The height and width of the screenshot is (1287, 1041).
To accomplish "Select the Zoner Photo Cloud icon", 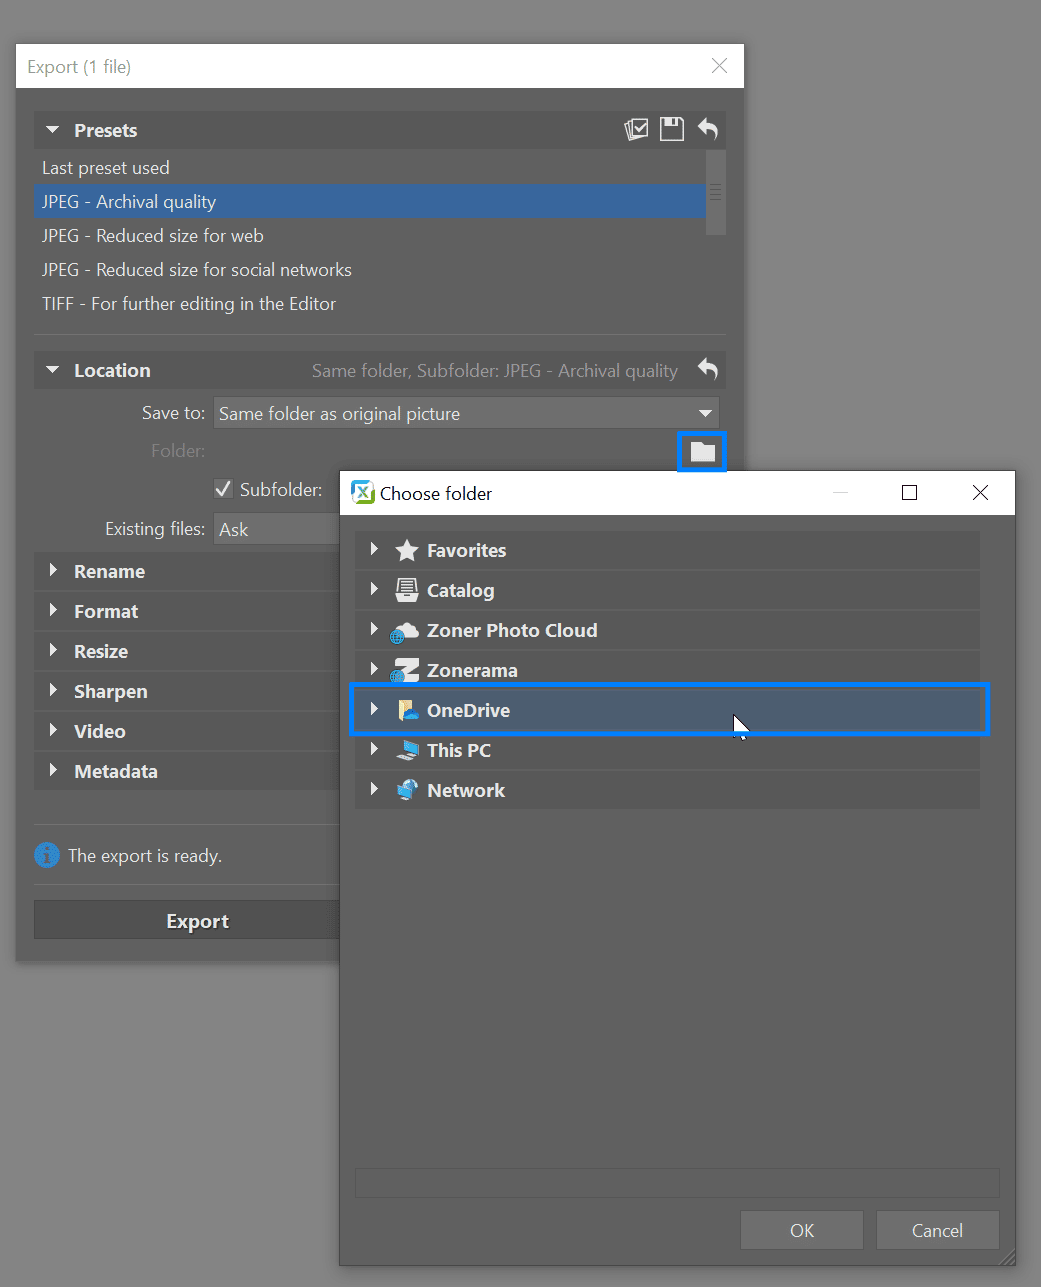I will [405, 631].
